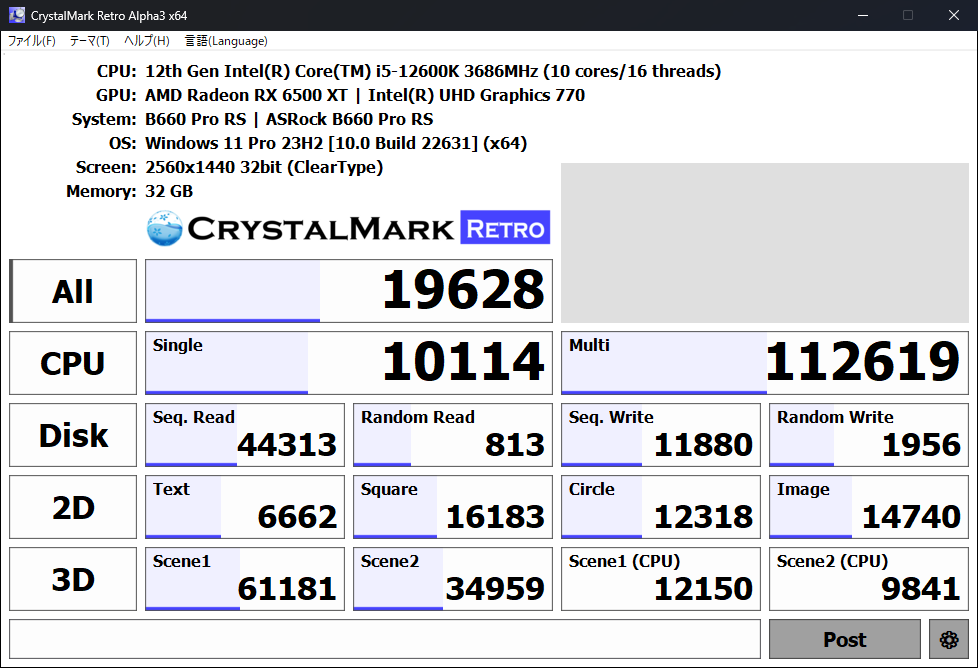Click the 3D Scene2 result 34959
Image resolution: width=978 pixels, height=668 pixels.
pyautogui.click(x=453, y=579)
